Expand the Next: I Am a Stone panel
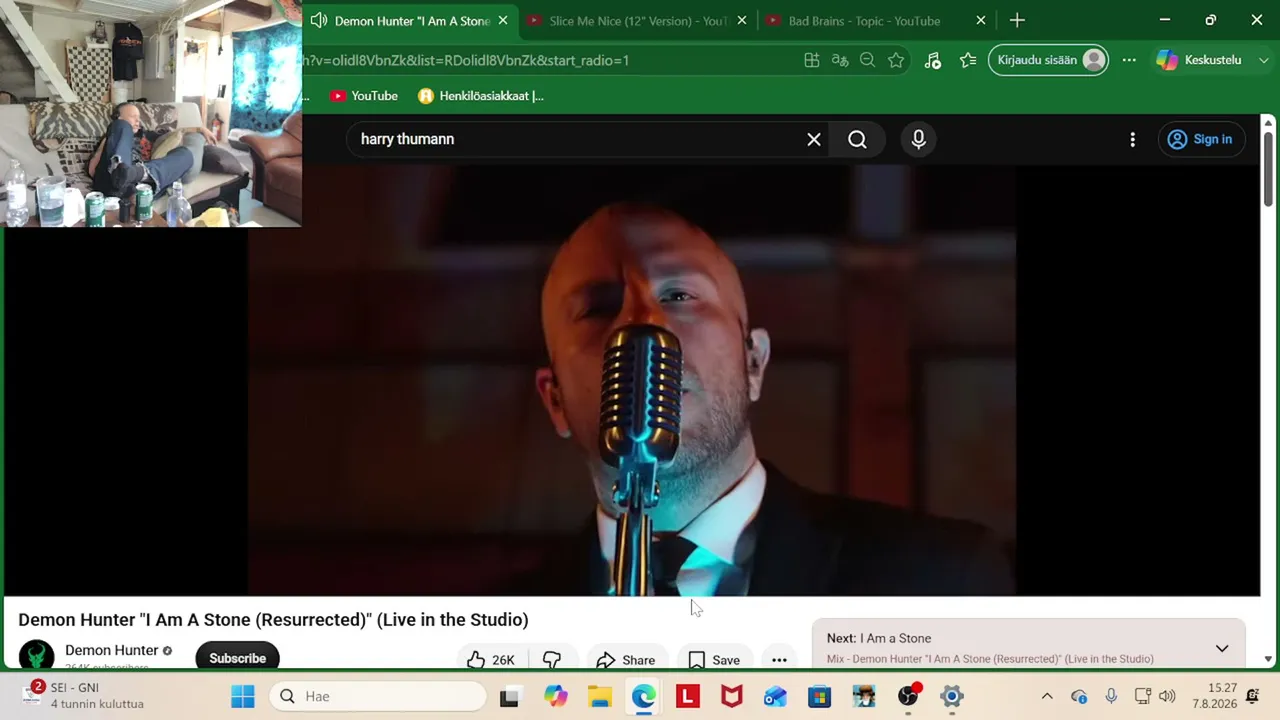This screenshot has width=1280, height=720. pos(1222,649)
